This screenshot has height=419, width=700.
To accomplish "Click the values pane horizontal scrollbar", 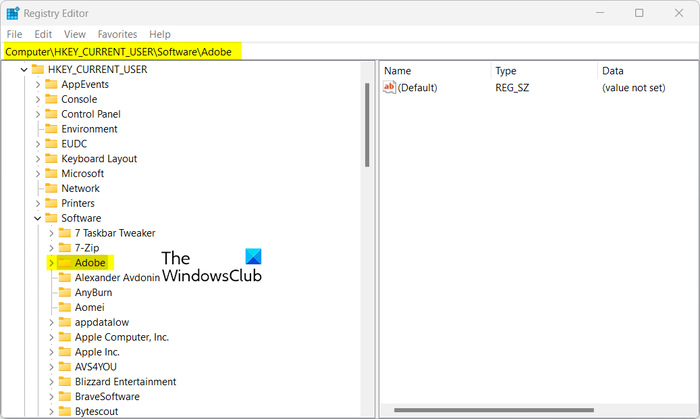I will pyautogui.click(x=494, y=410).
